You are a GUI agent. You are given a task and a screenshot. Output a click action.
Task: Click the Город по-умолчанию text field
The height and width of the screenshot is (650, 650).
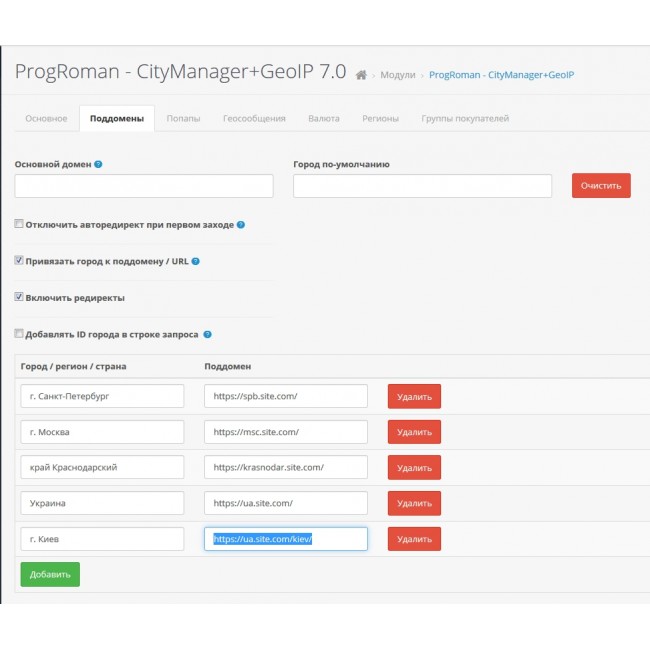422,186
